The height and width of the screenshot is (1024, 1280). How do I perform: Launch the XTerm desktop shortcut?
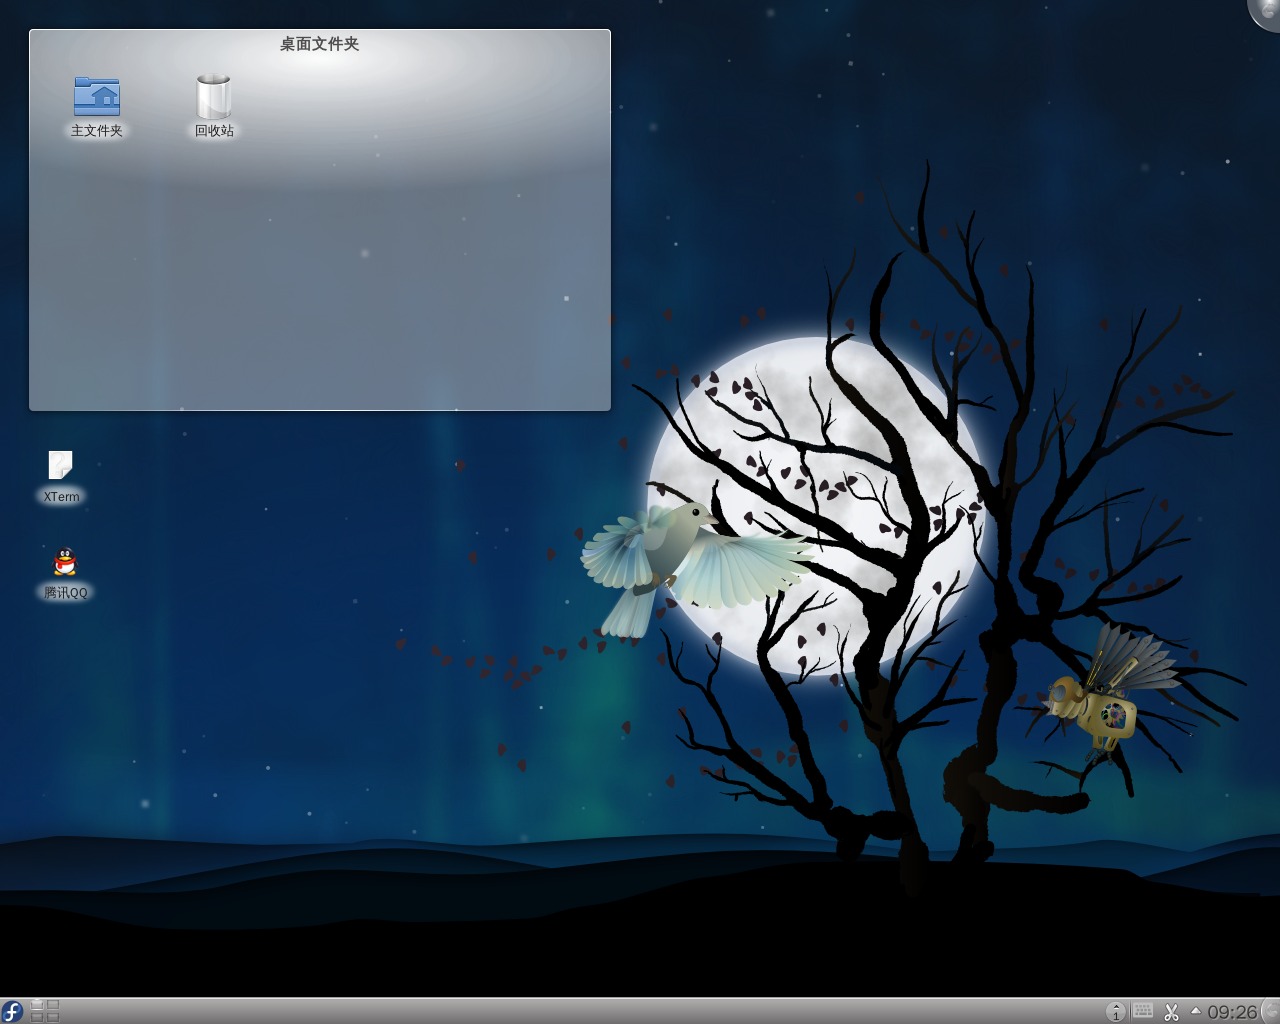pyautogui.click(x=61, y=477)
